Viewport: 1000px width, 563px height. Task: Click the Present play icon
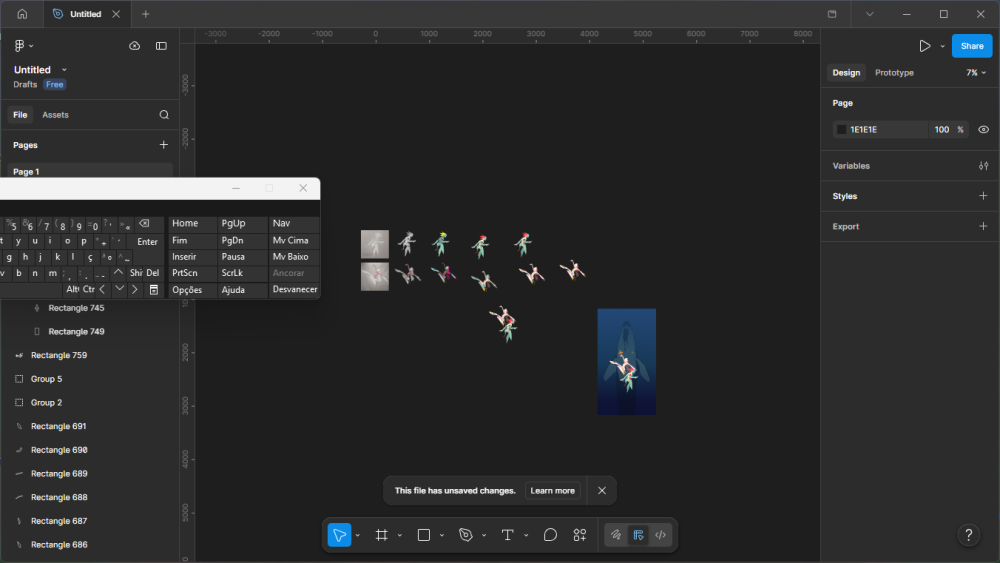point(925,46)
